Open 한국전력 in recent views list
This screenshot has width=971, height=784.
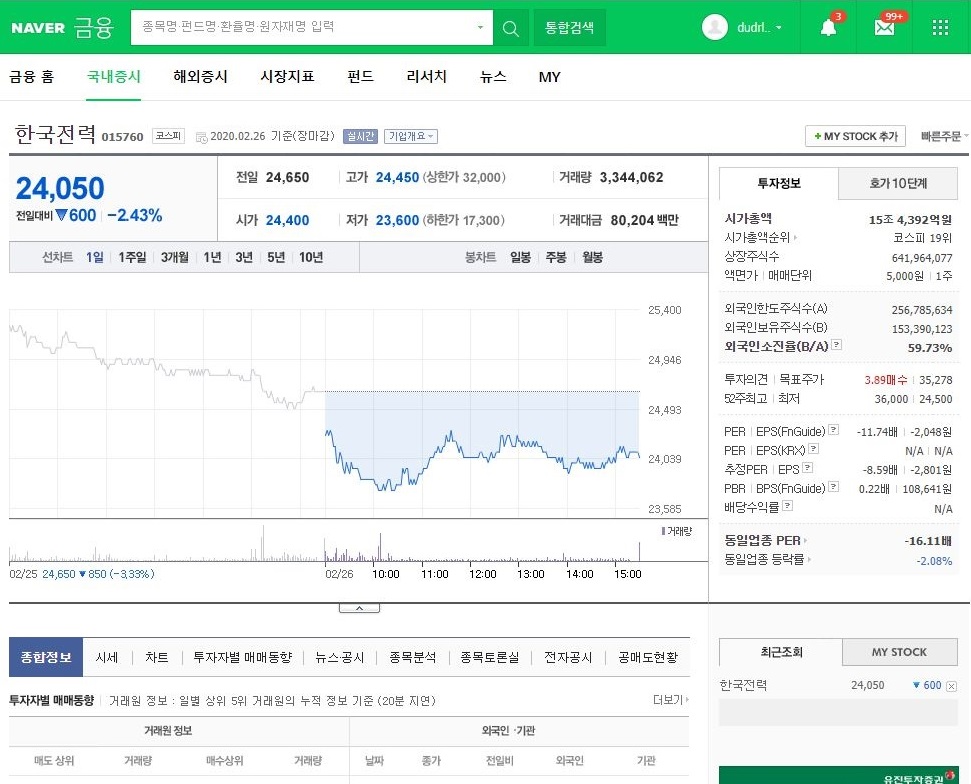[x=743, y=686]
